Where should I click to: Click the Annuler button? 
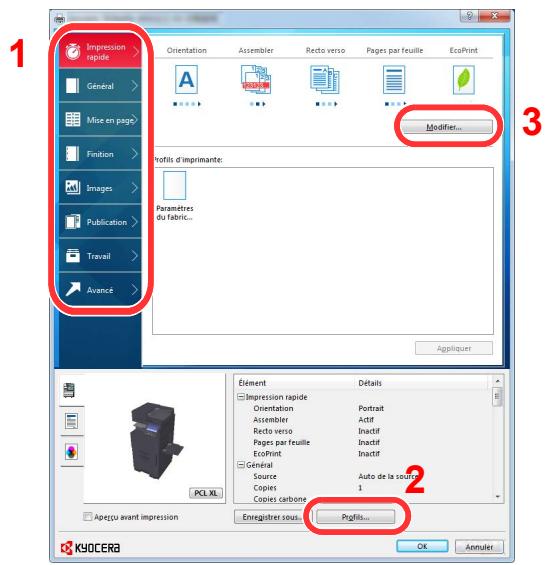(479, 547)
